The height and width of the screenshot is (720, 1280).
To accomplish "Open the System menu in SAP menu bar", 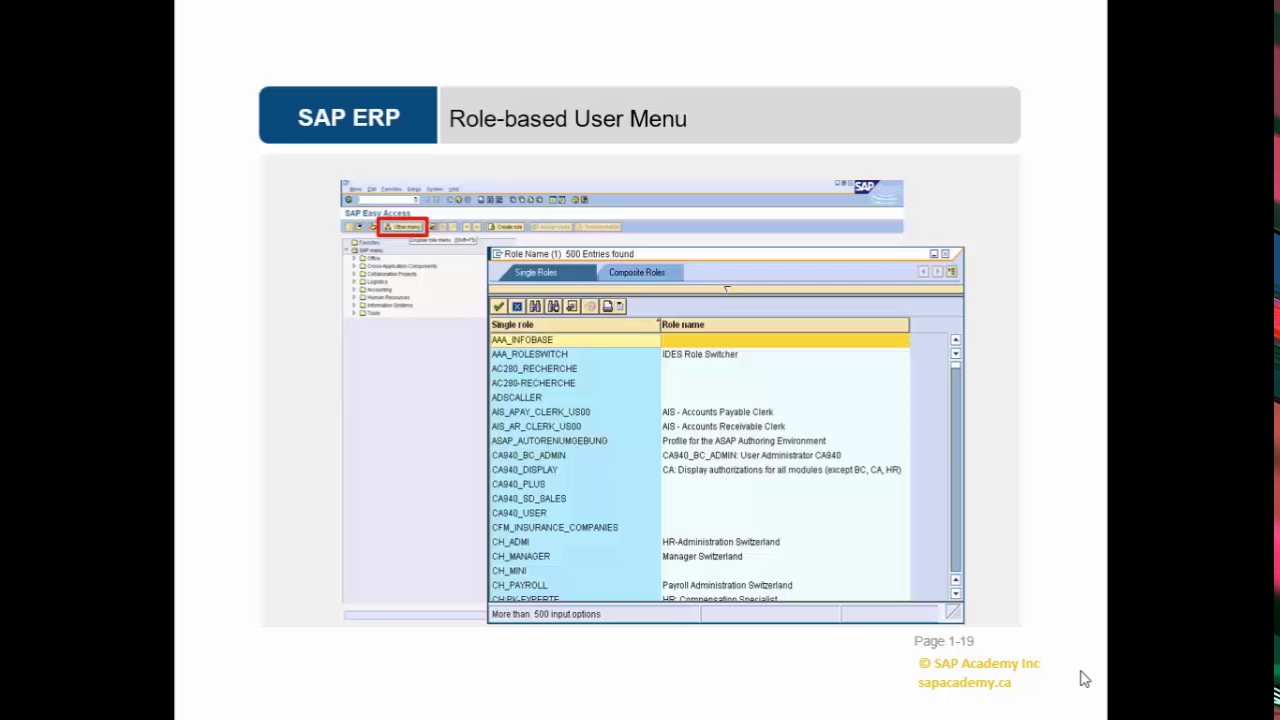I will (x=435, y=189).
